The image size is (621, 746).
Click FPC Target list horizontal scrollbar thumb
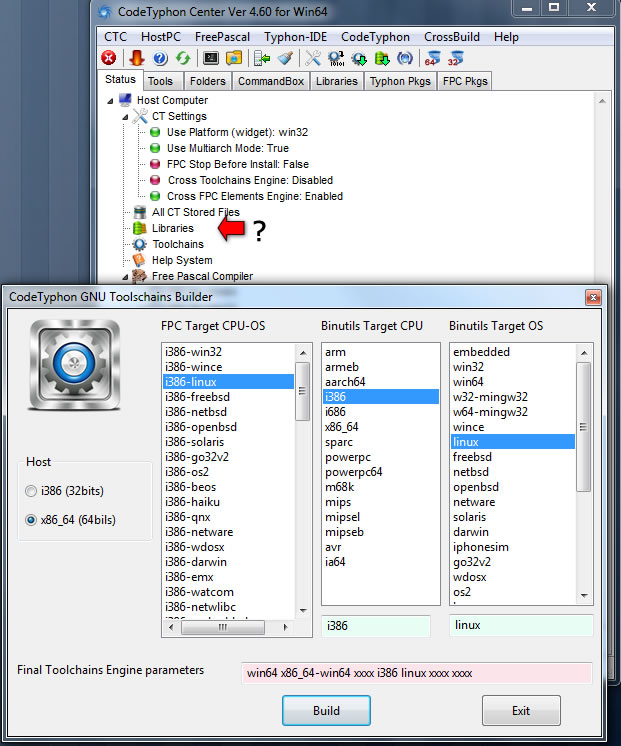click(x=223, y=627)
